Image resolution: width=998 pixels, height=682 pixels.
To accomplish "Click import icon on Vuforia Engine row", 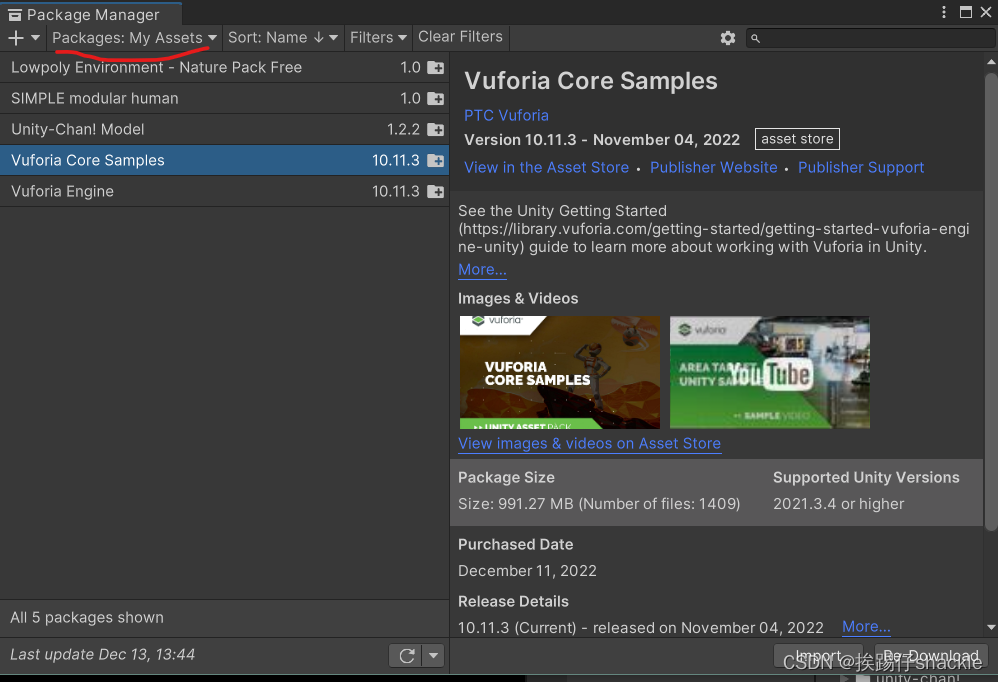I will pos(436,191).
